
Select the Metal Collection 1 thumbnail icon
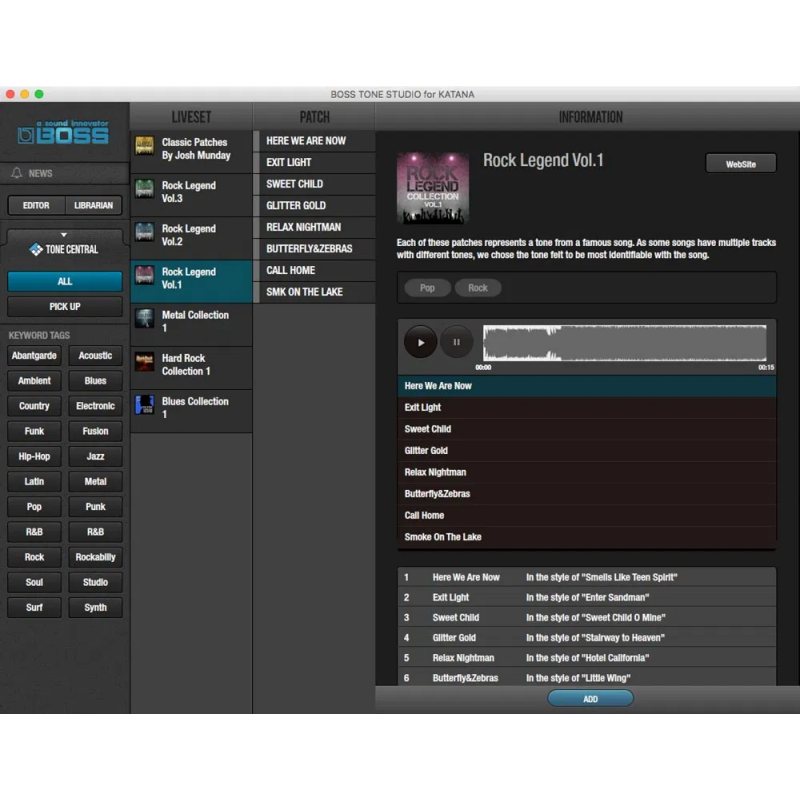pyautogui.click(x=144, y=318)
